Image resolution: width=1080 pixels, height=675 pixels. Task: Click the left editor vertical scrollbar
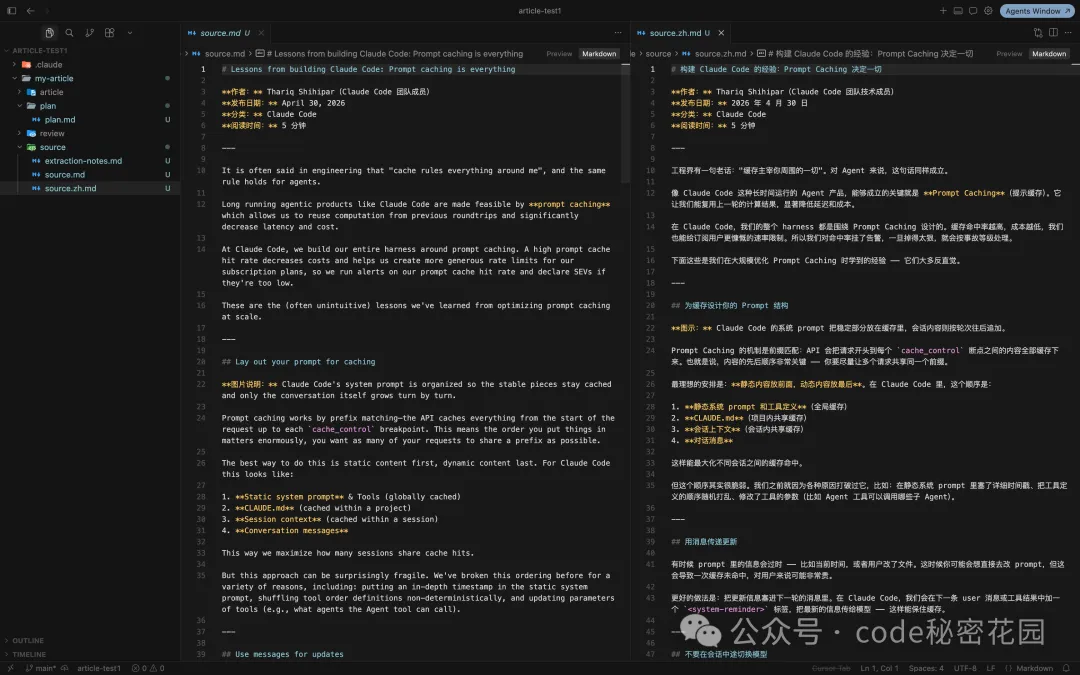pos(625,124)
